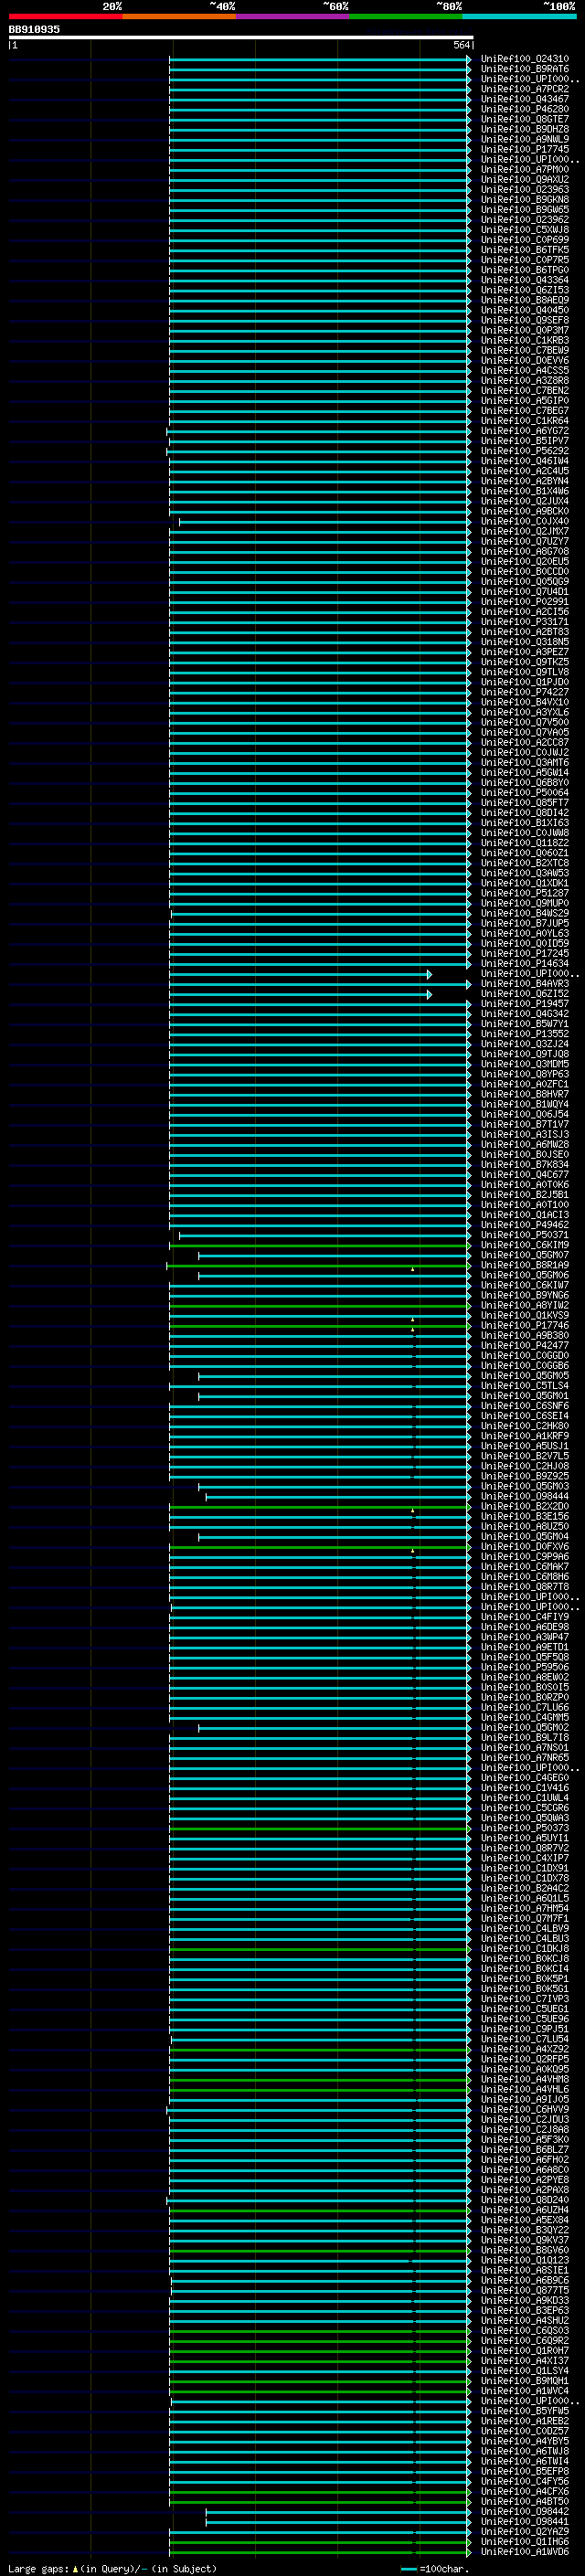Click the cyan ~100% identity legend segment
This screenshot has width=585, height=2576.
click(519, 16)
